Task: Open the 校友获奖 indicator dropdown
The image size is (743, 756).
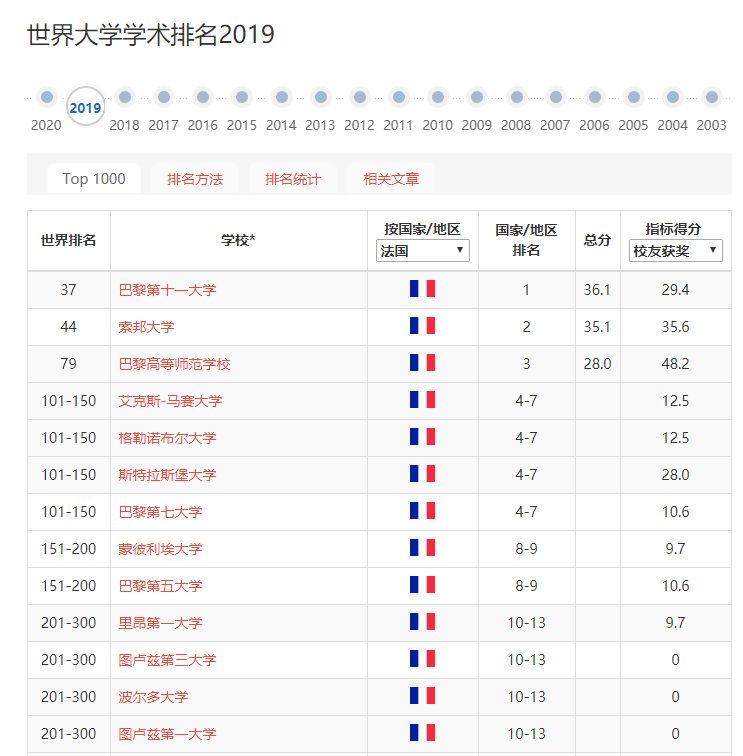Action: (x=675, y=251)
